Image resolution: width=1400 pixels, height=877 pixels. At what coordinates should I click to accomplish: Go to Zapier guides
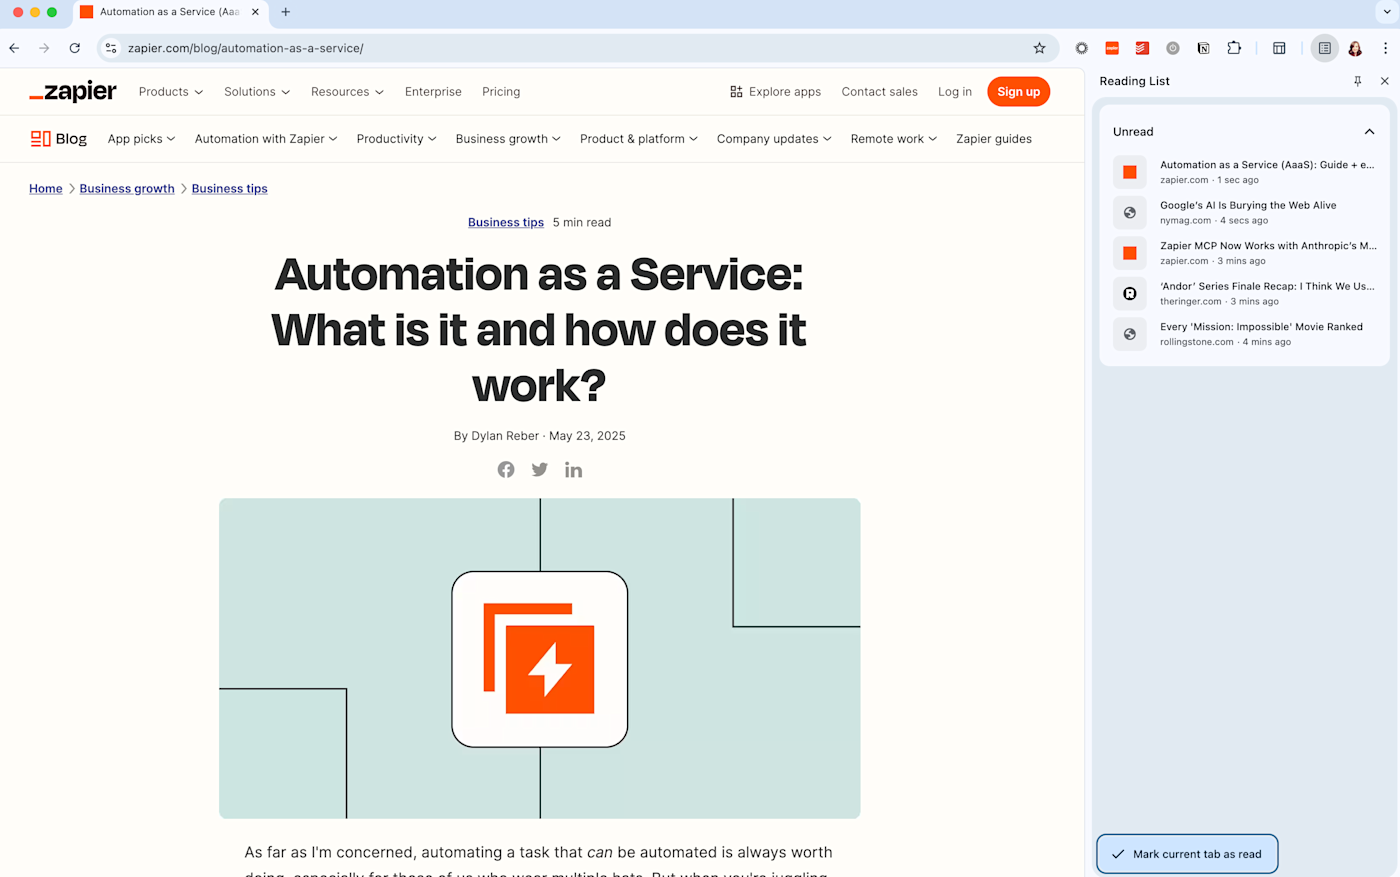point(994,139)
